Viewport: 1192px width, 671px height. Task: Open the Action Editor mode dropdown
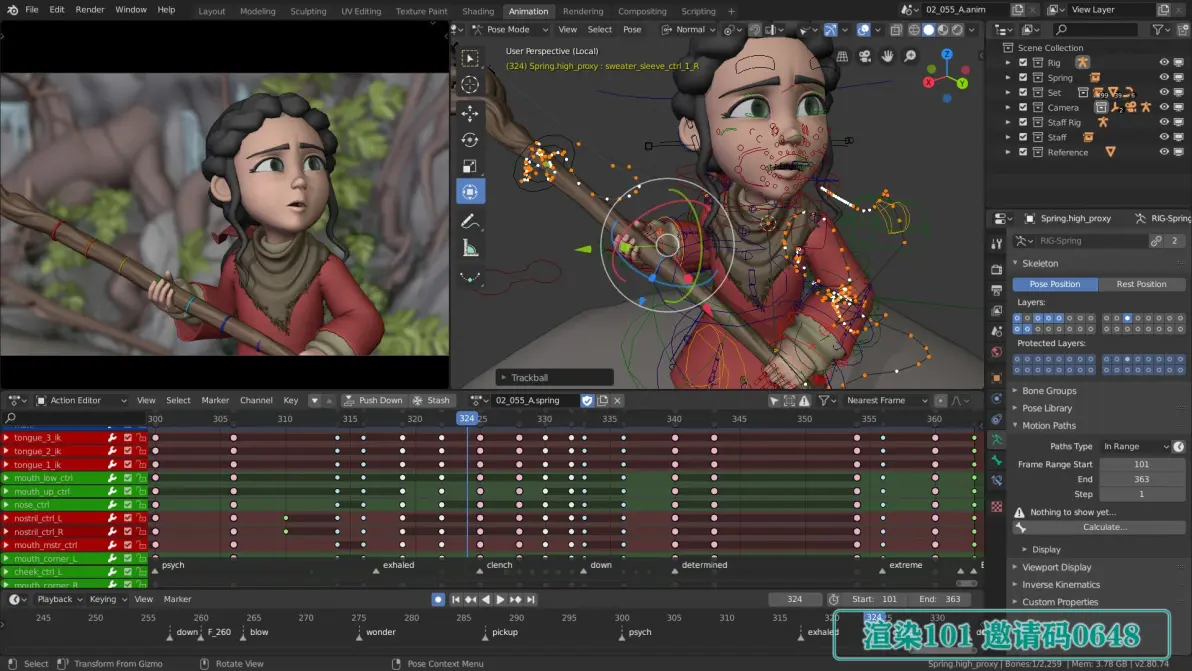(x=81, y=400)
